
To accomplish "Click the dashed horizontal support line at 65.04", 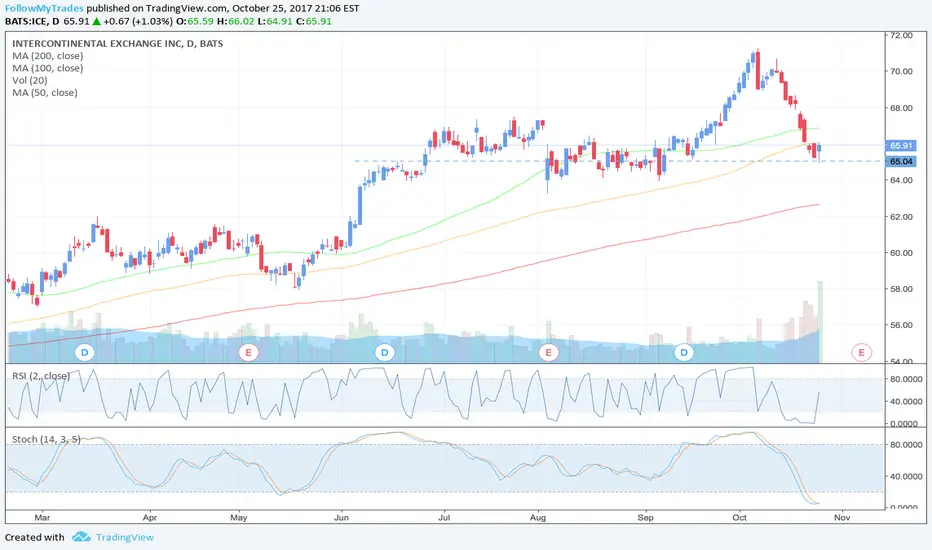I will 618,161.
